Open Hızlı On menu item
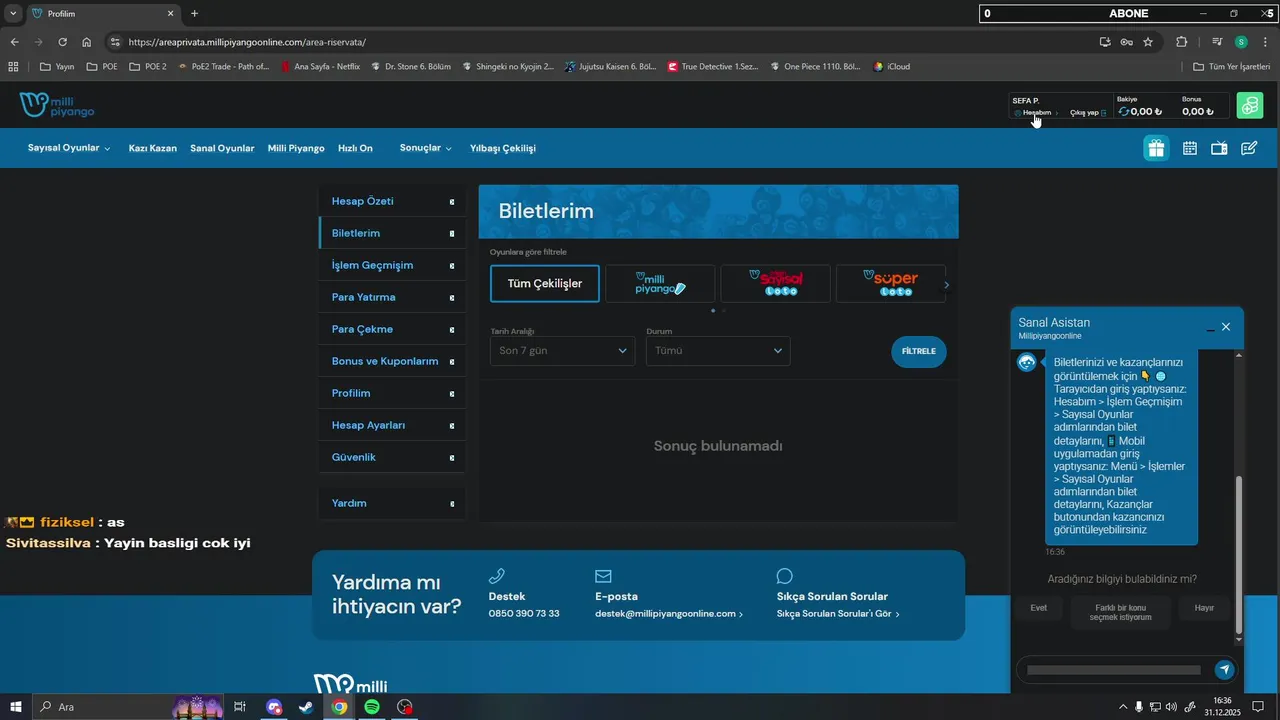The width and height of the screenshot is (1280, 720). pyautogui.click(x=355, y=148)
